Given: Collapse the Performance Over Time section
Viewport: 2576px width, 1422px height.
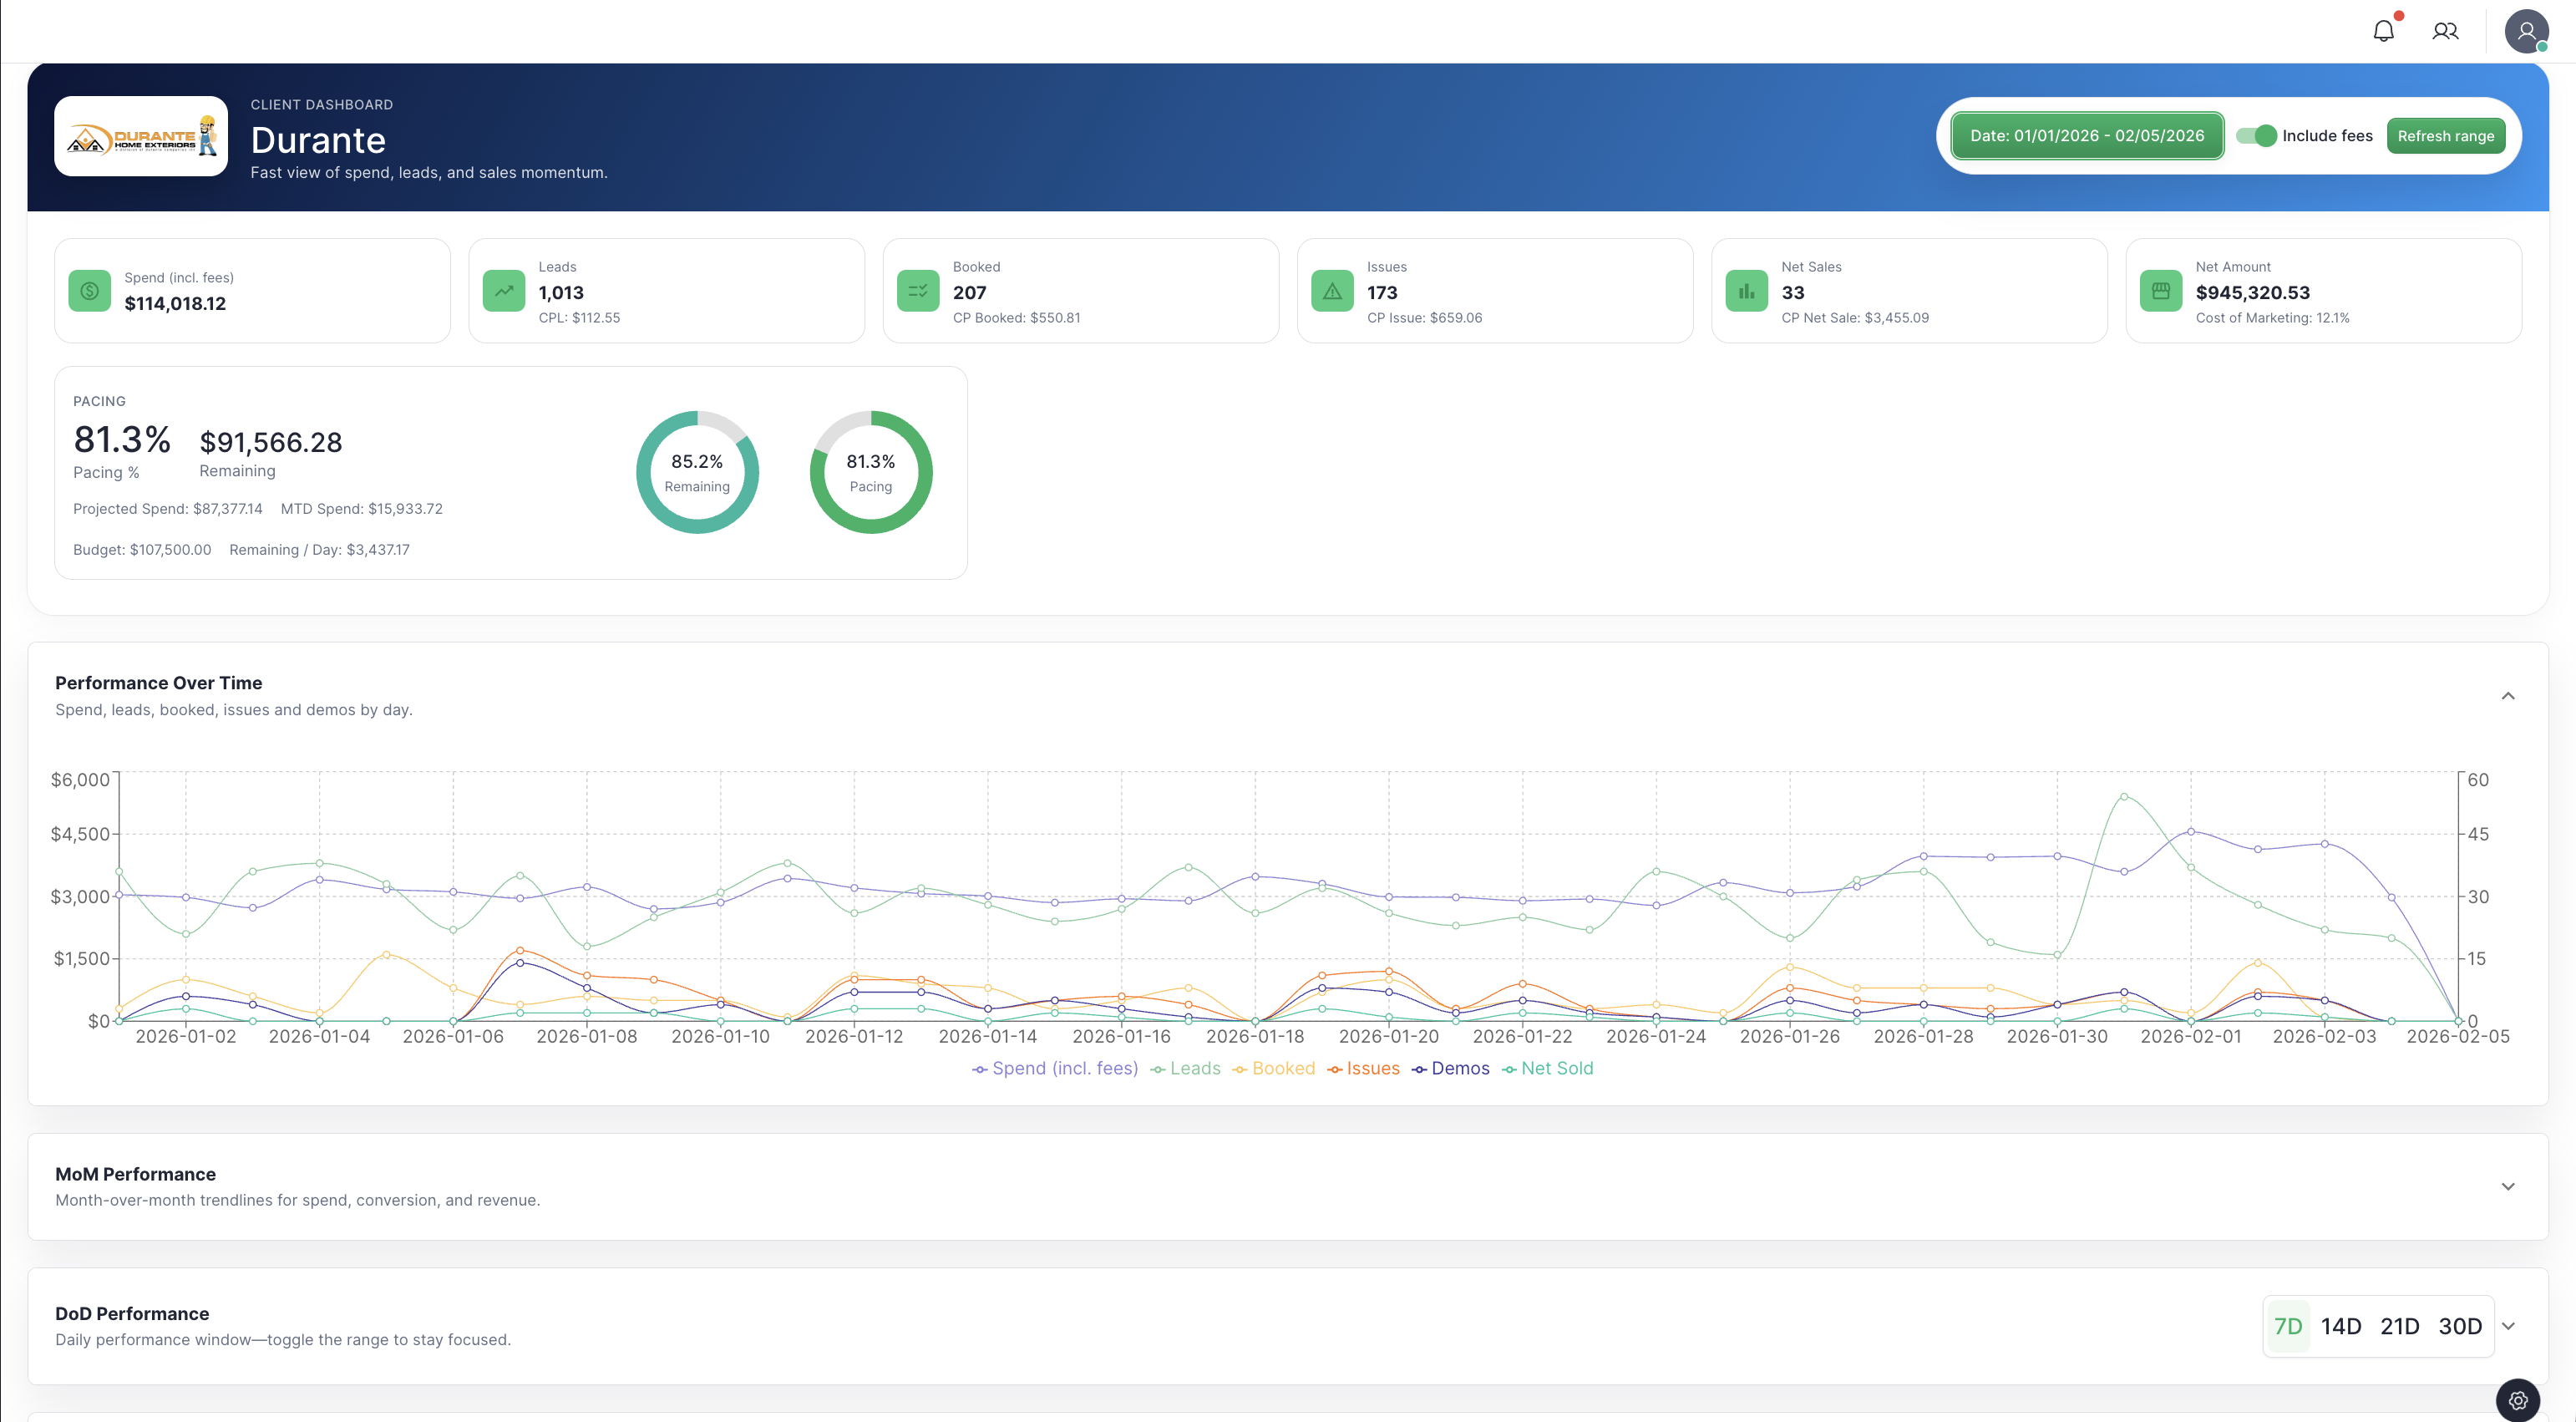Looking at the screenshot, I should pyautogui.click(x=2508, y=696).
